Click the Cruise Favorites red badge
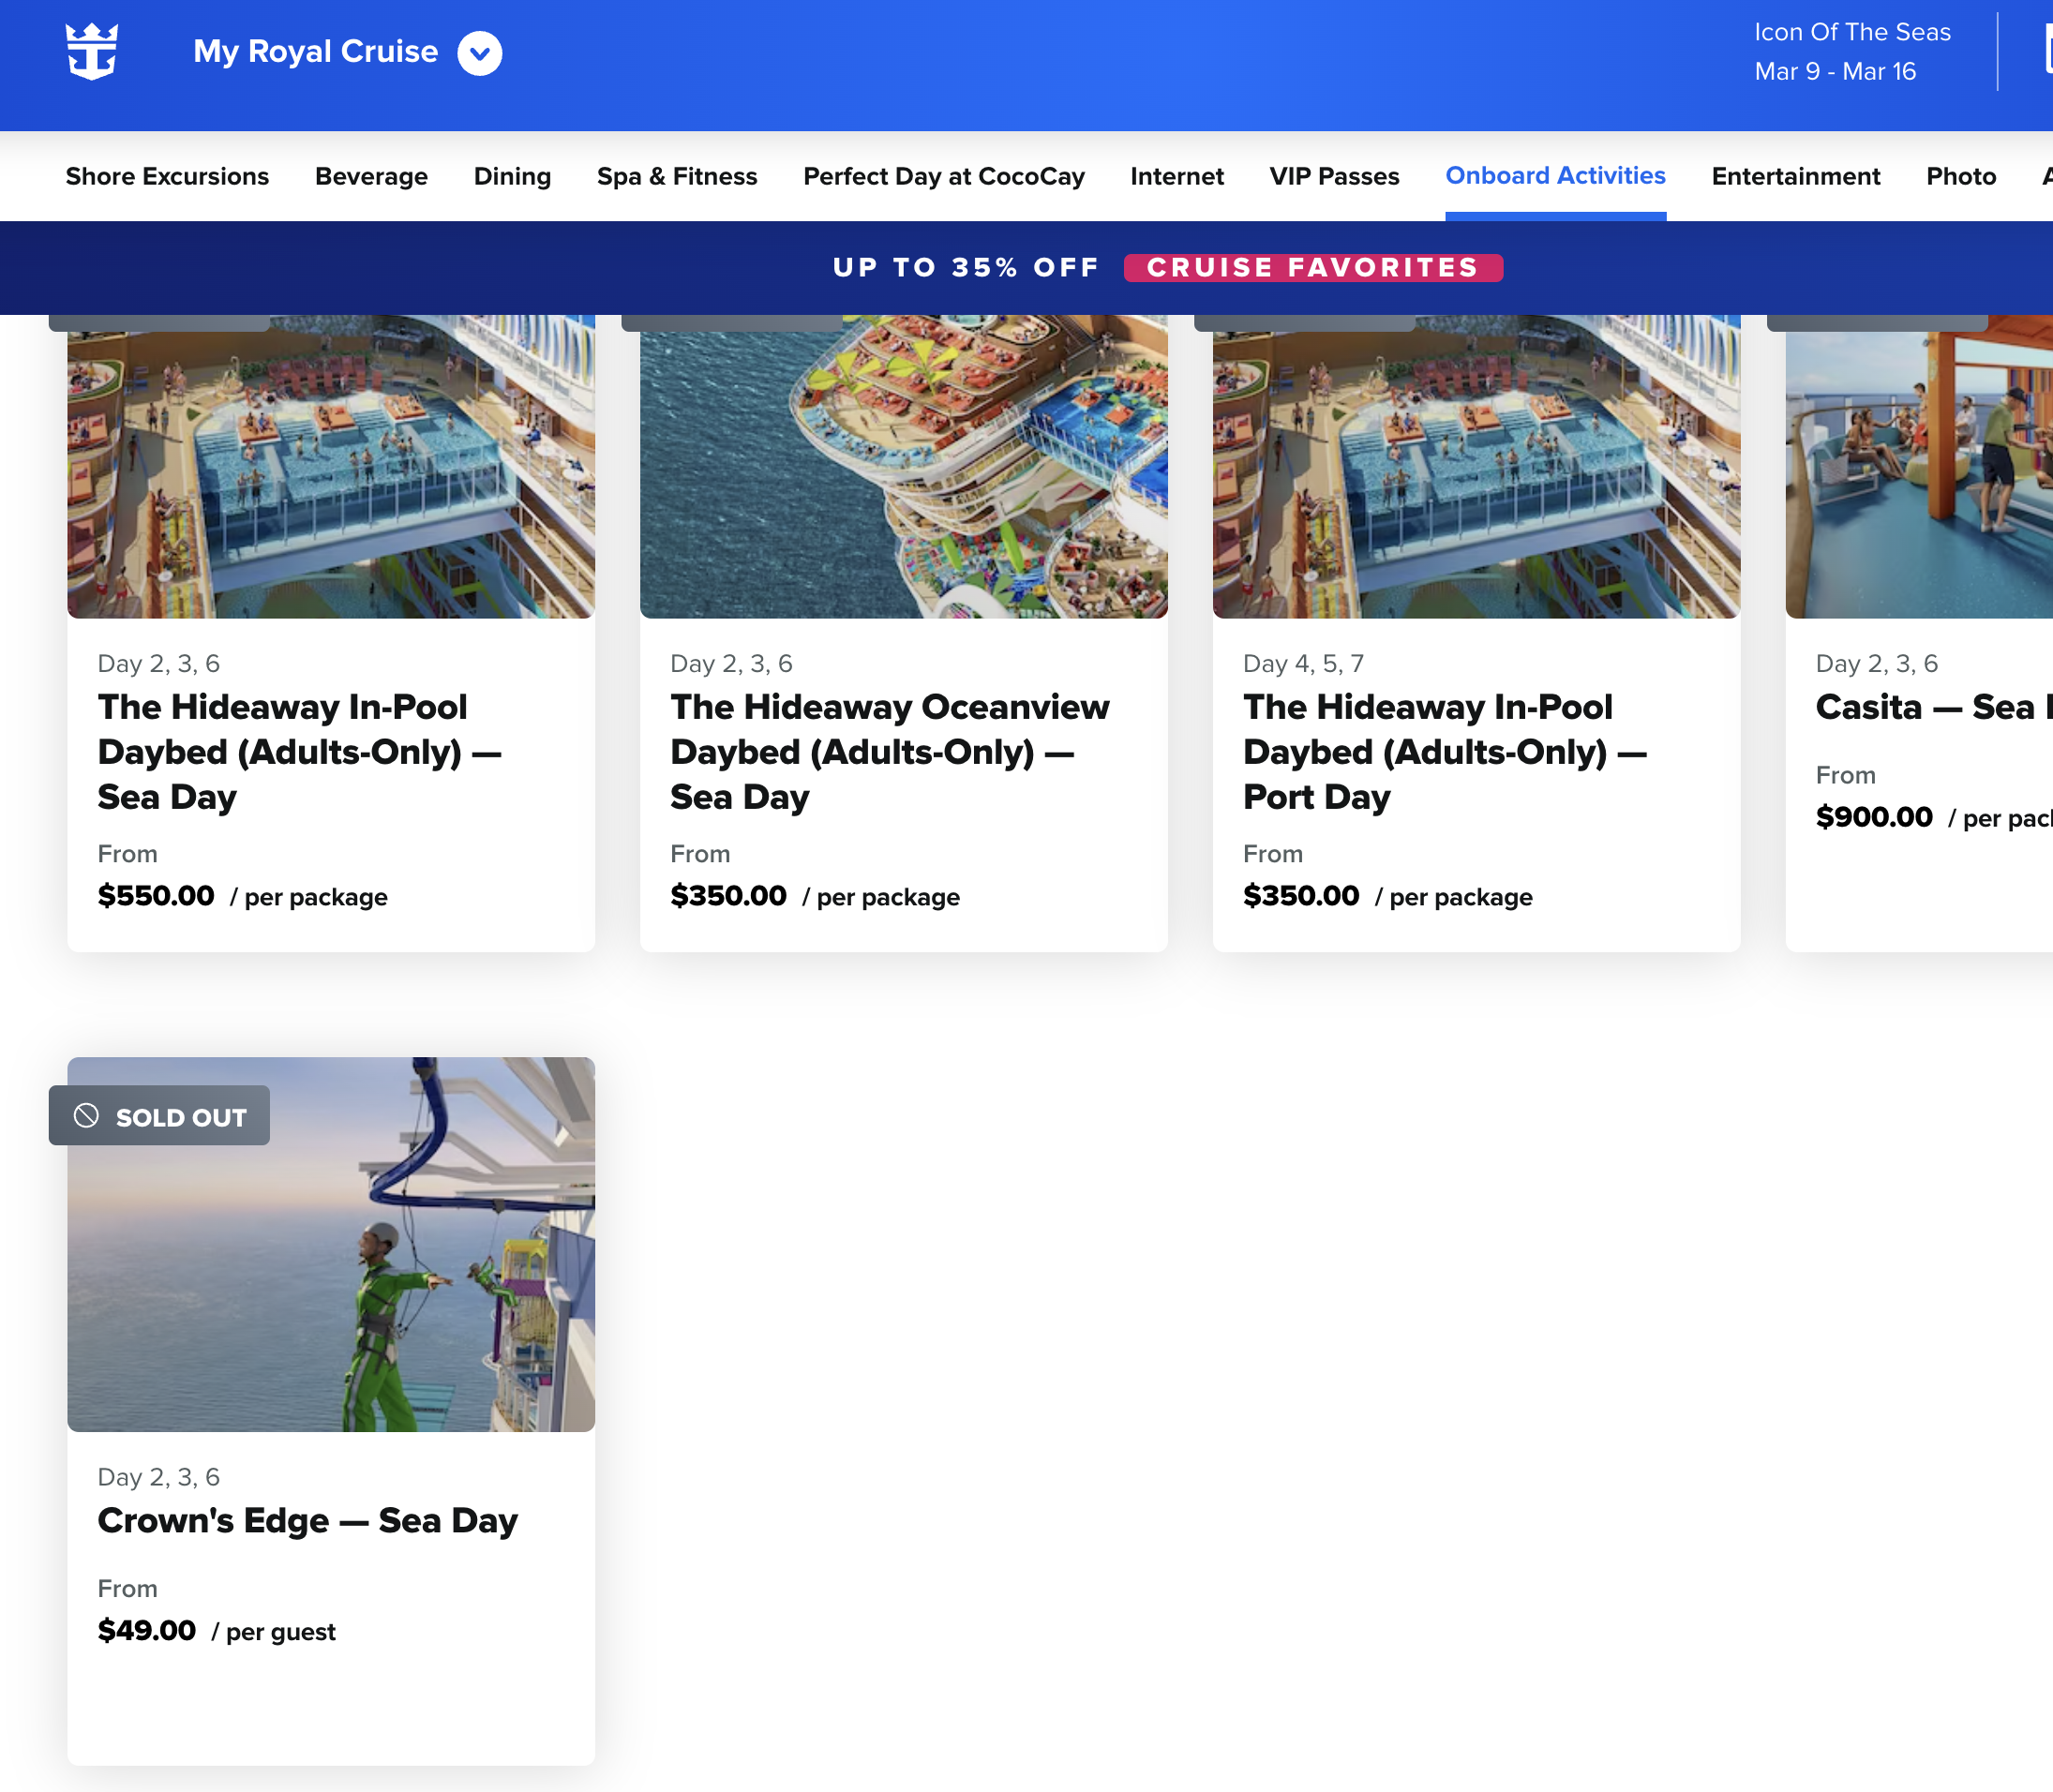2053x1792 pixels. click(1313, 268)
